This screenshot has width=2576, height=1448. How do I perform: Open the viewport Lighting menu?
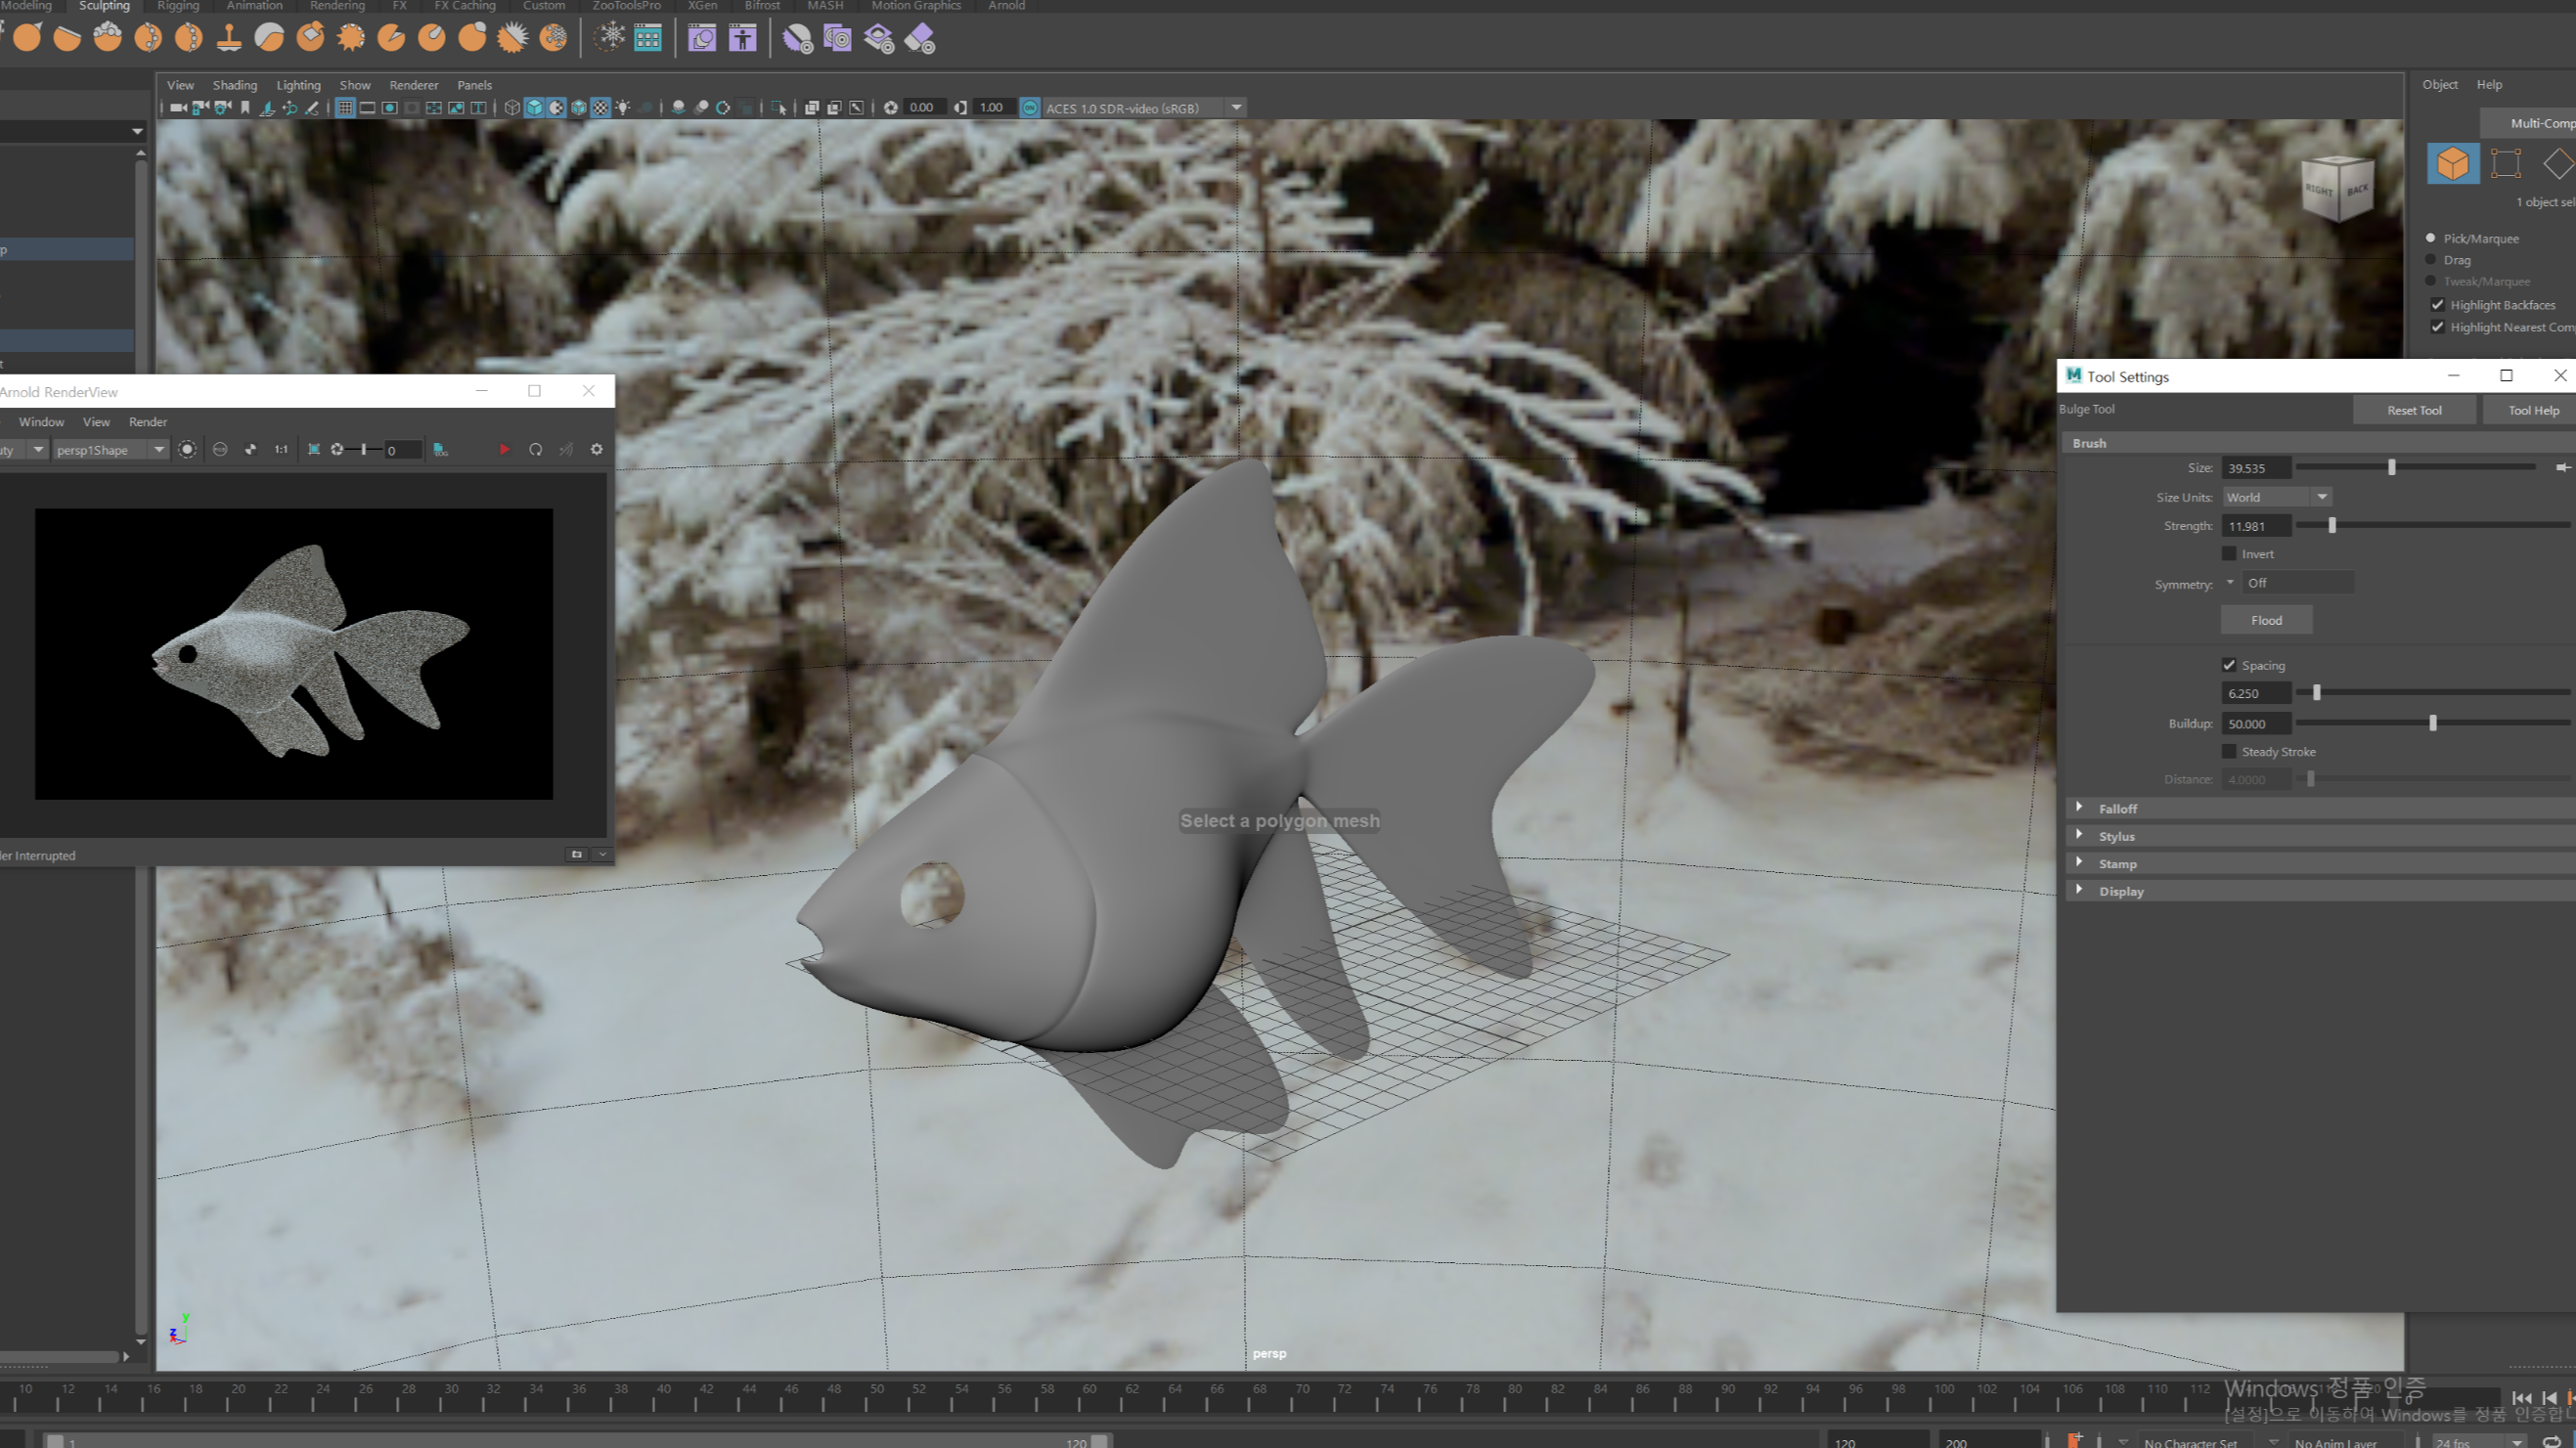click(298, 85)
